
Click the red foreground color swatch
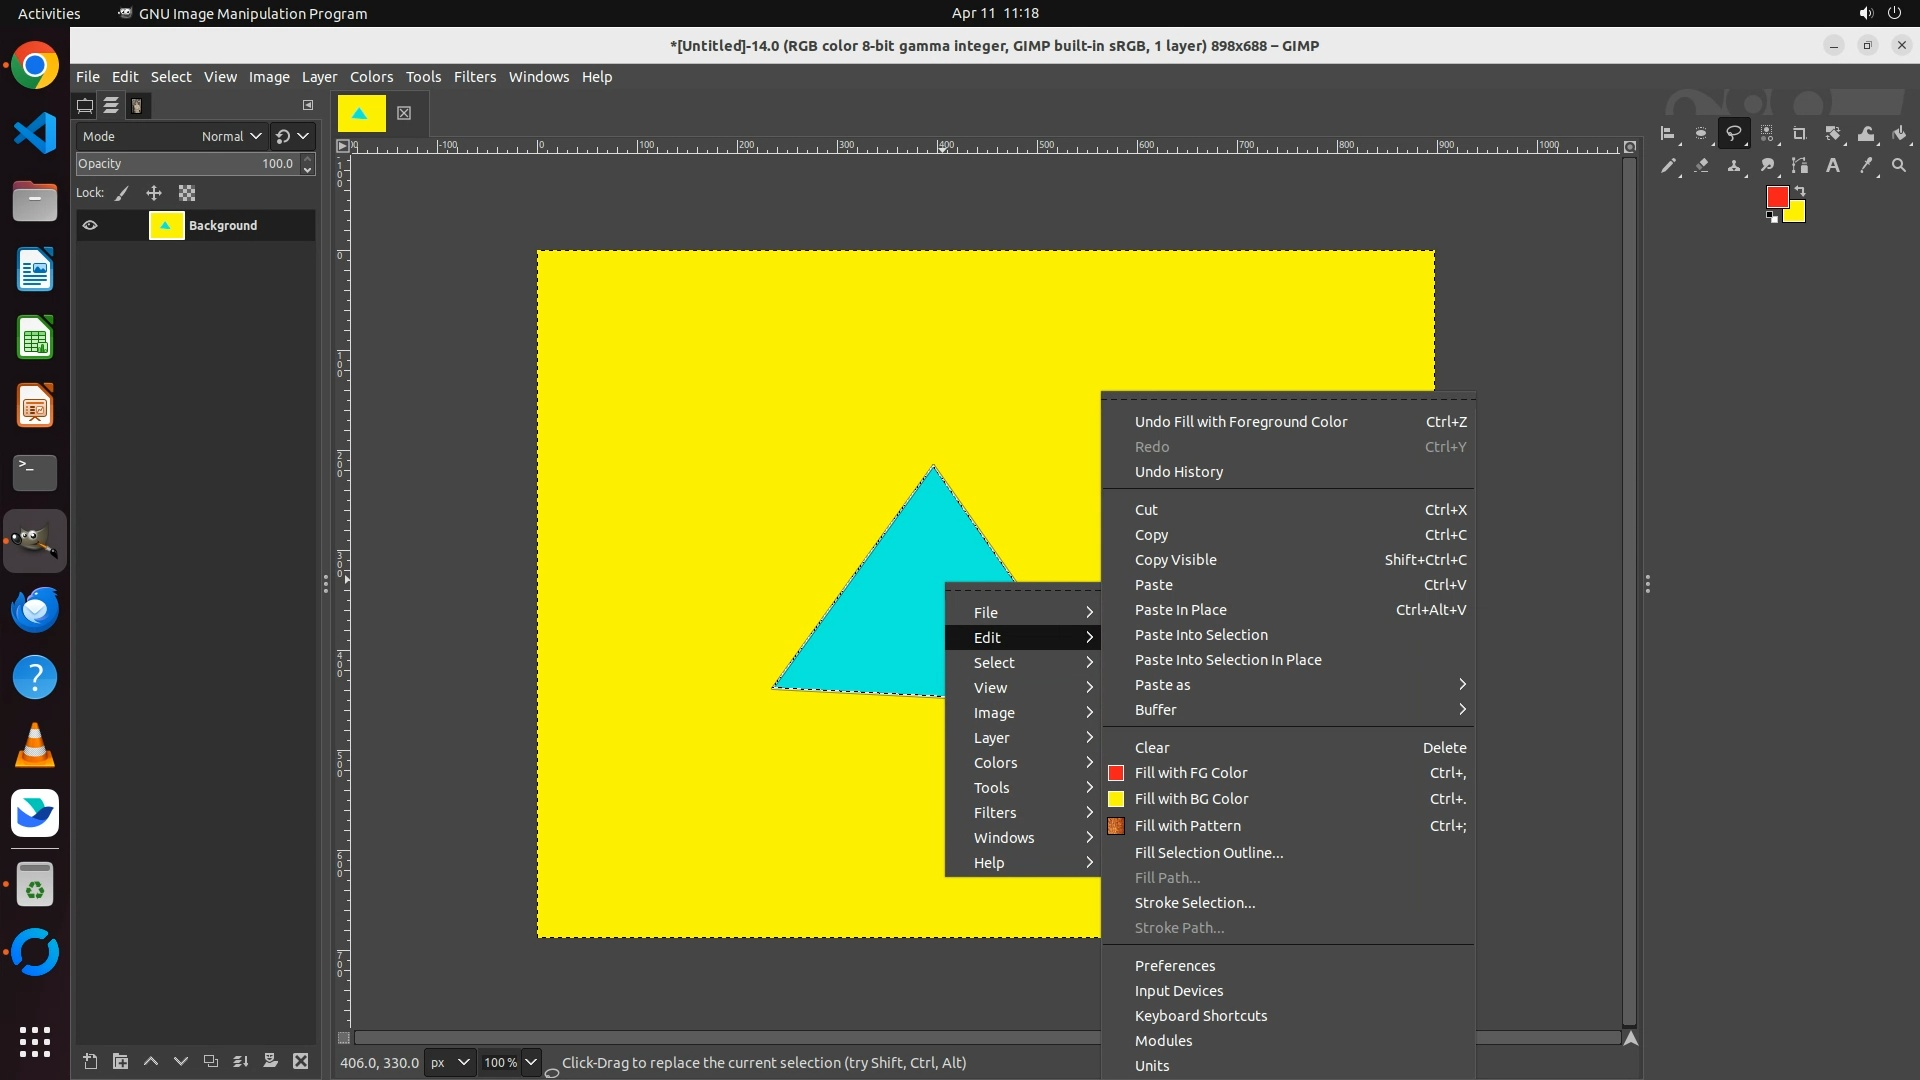pos(1776,197)
